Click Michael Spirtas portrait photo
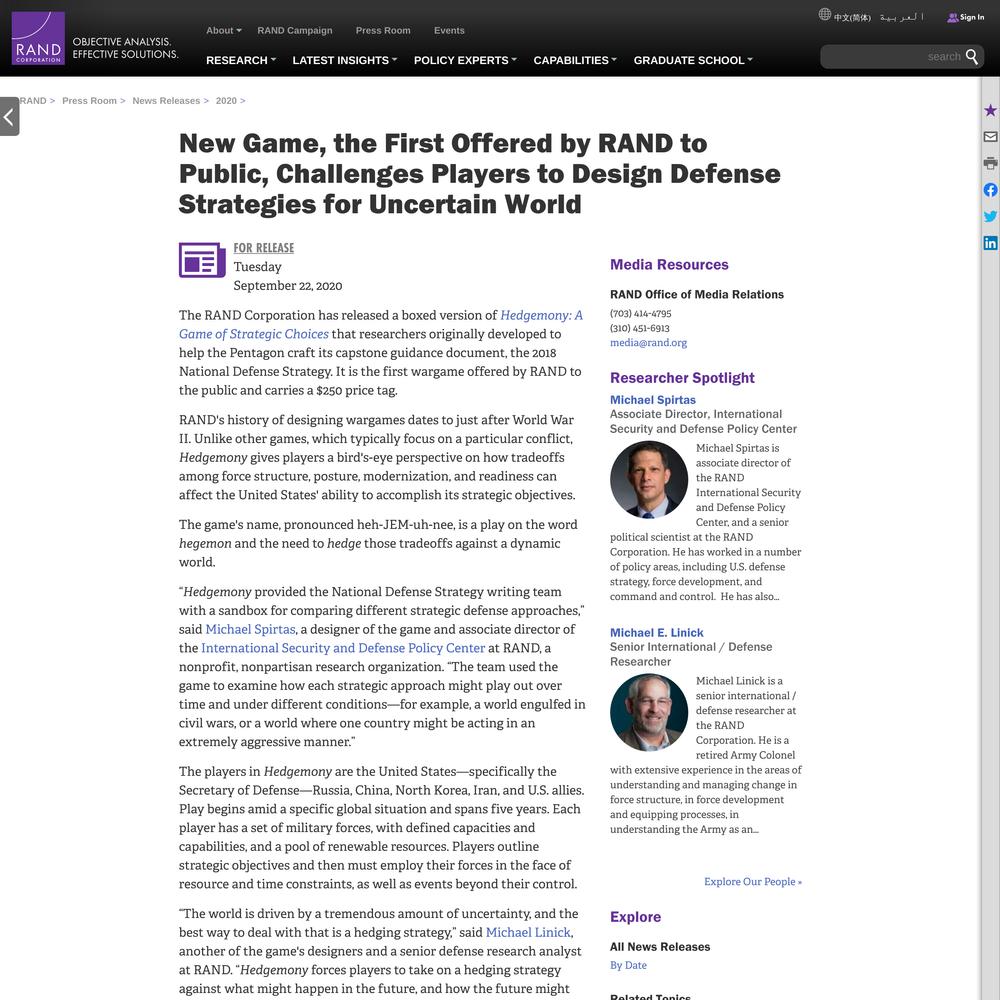Screen dimensions: 1000x1000 [649, 480]
